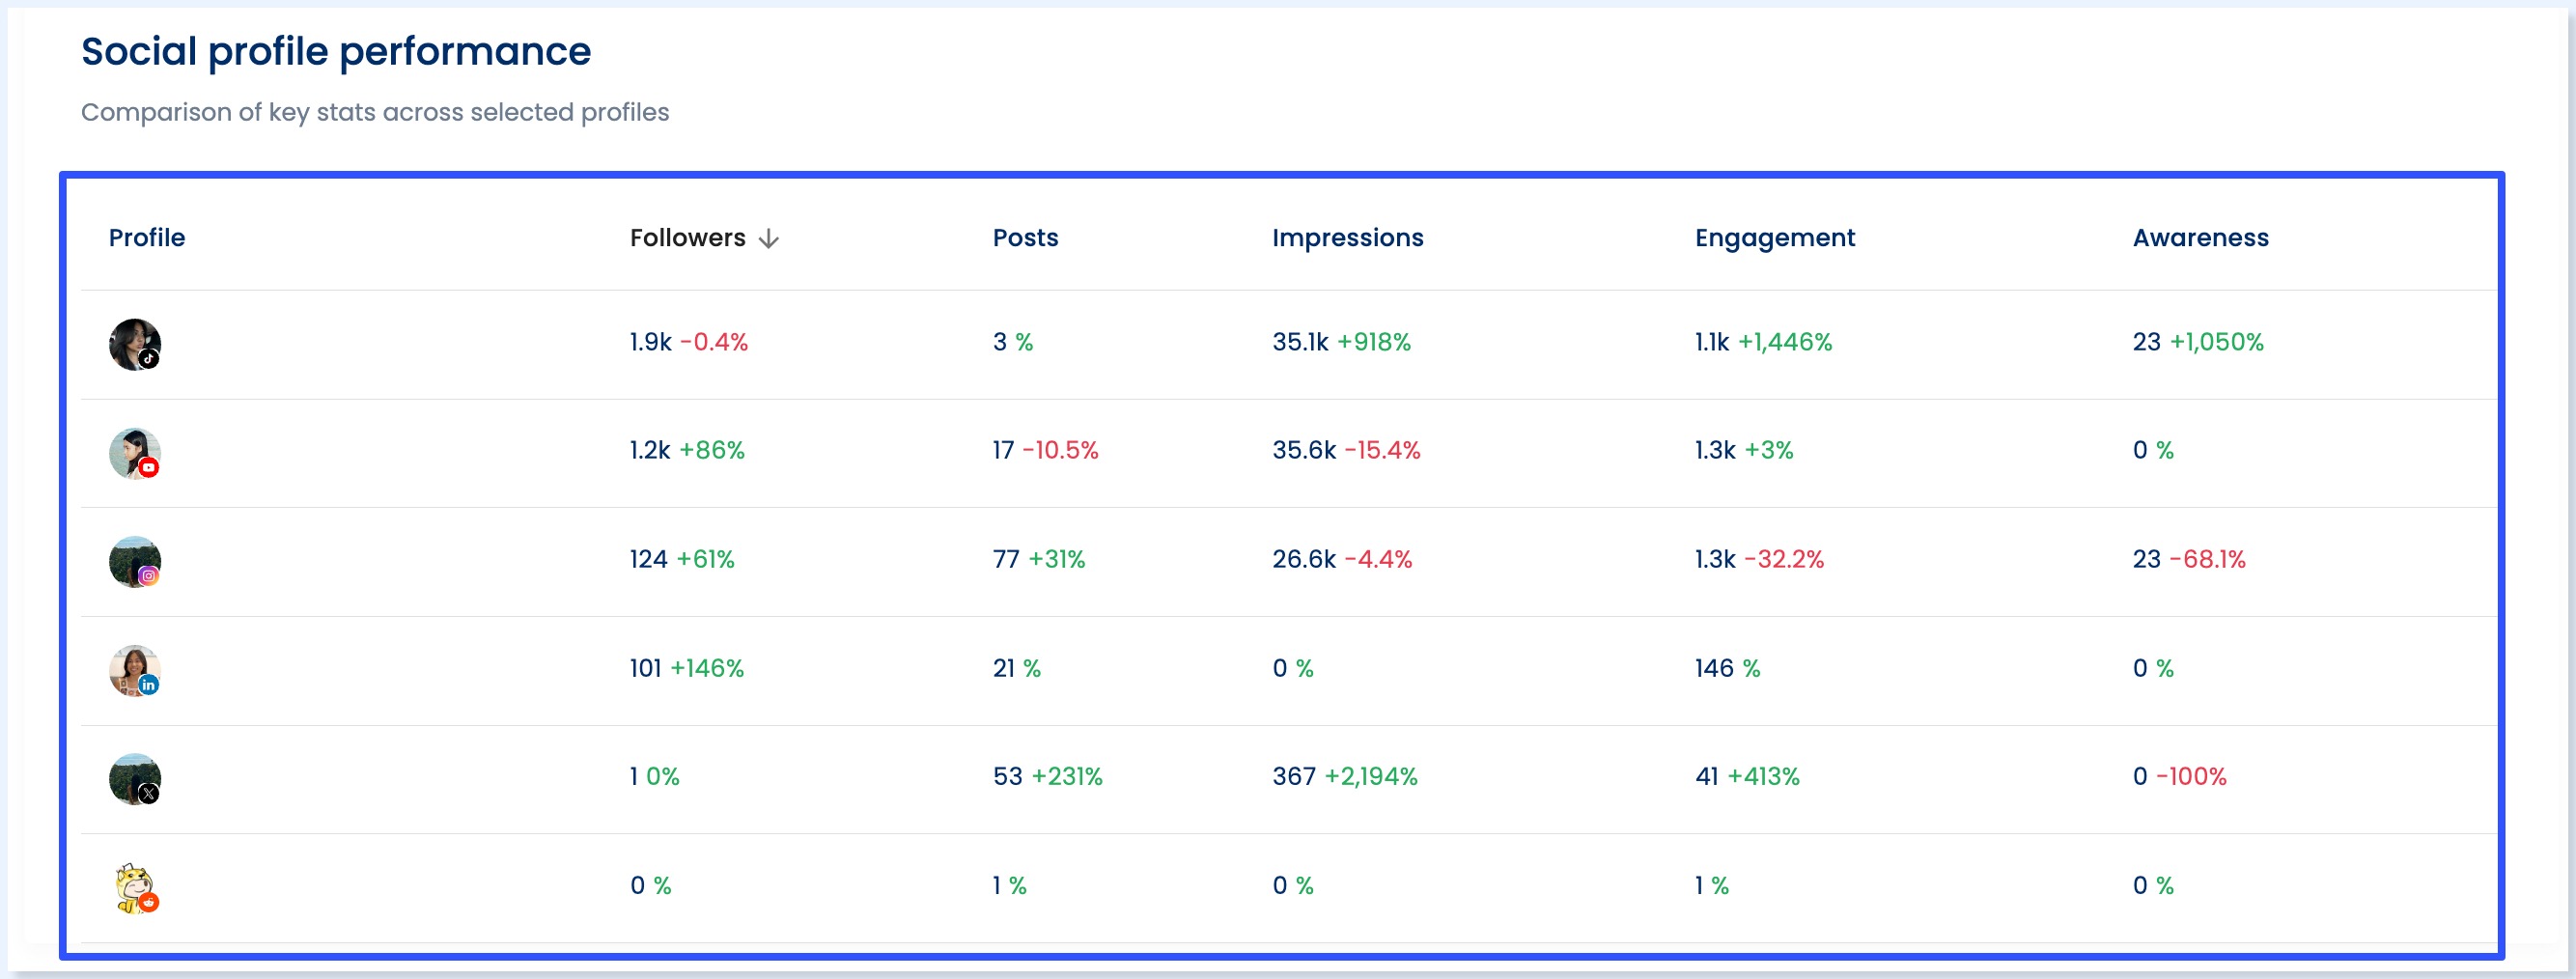Open the TikTok profile avatar thumbnail
2576x979 pixels.
[133, 344]
